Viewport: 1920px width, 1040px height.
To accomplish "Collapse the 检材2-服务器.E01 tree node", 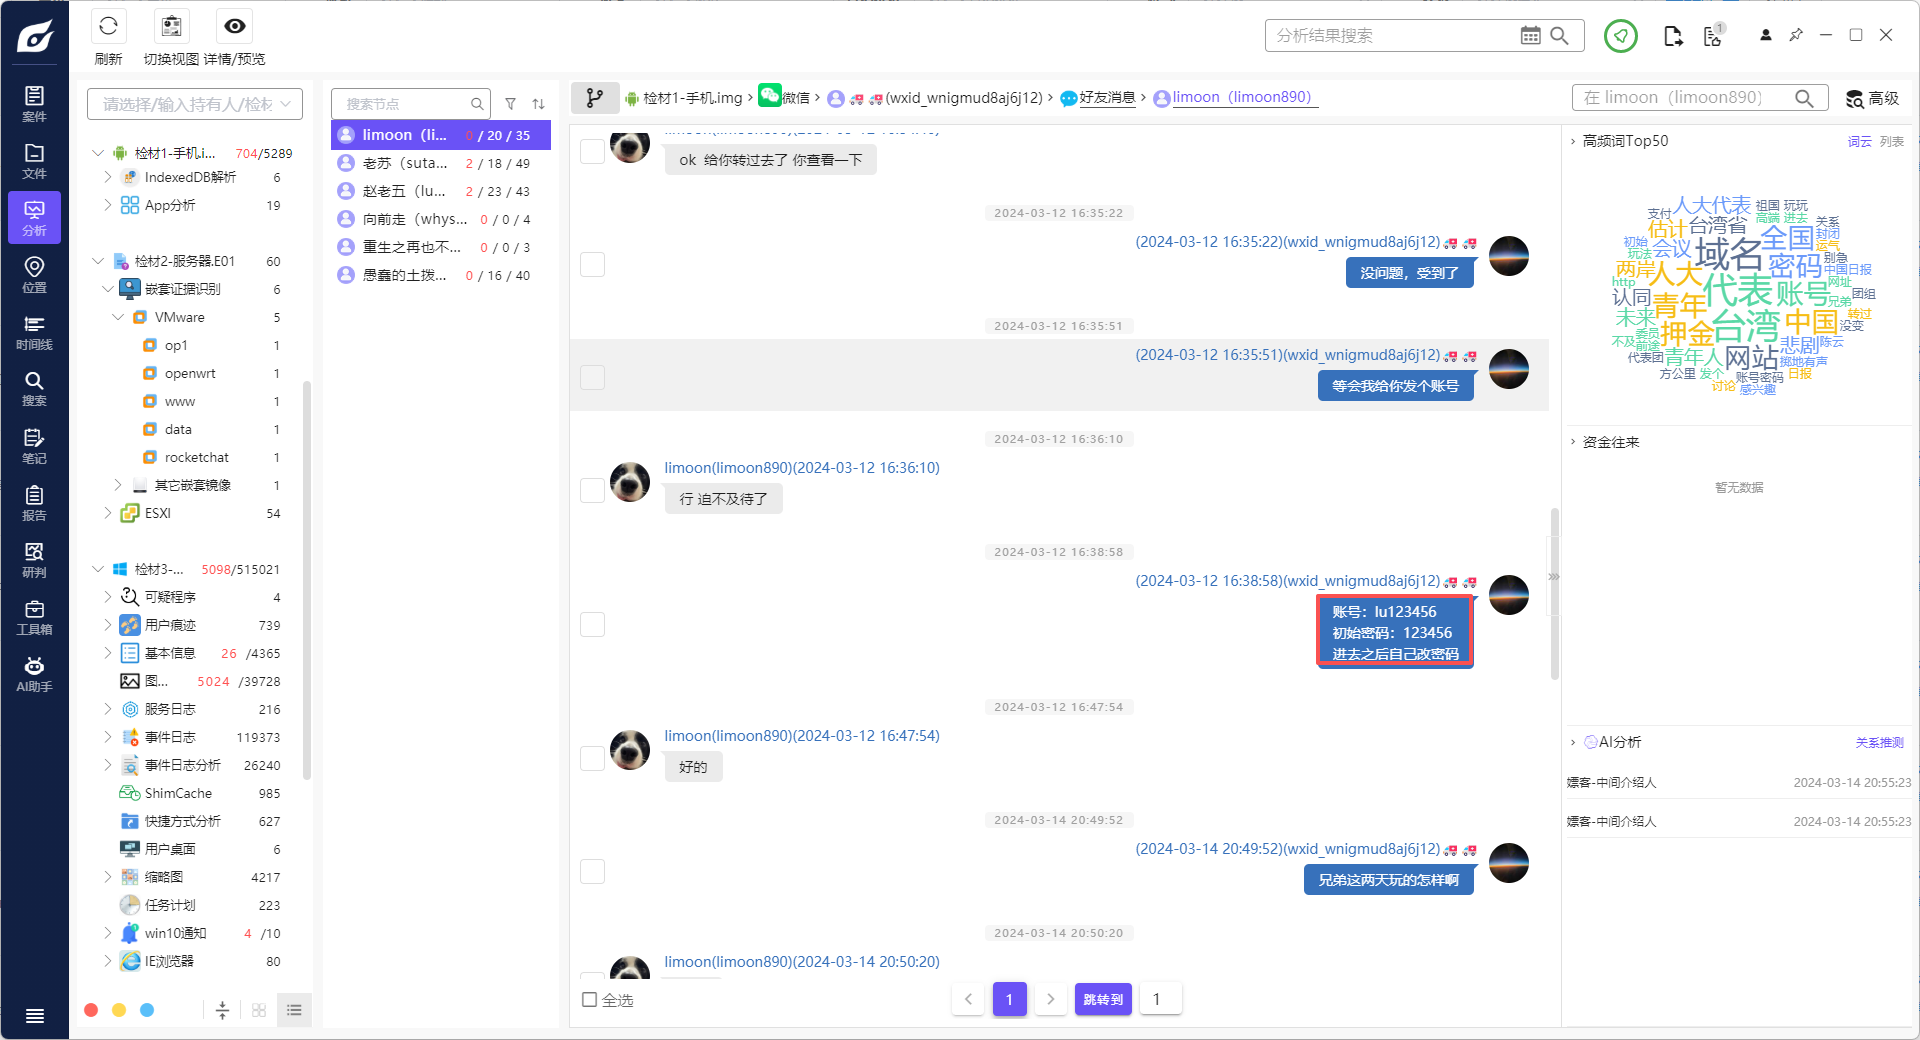I will (x=98, y=261).
